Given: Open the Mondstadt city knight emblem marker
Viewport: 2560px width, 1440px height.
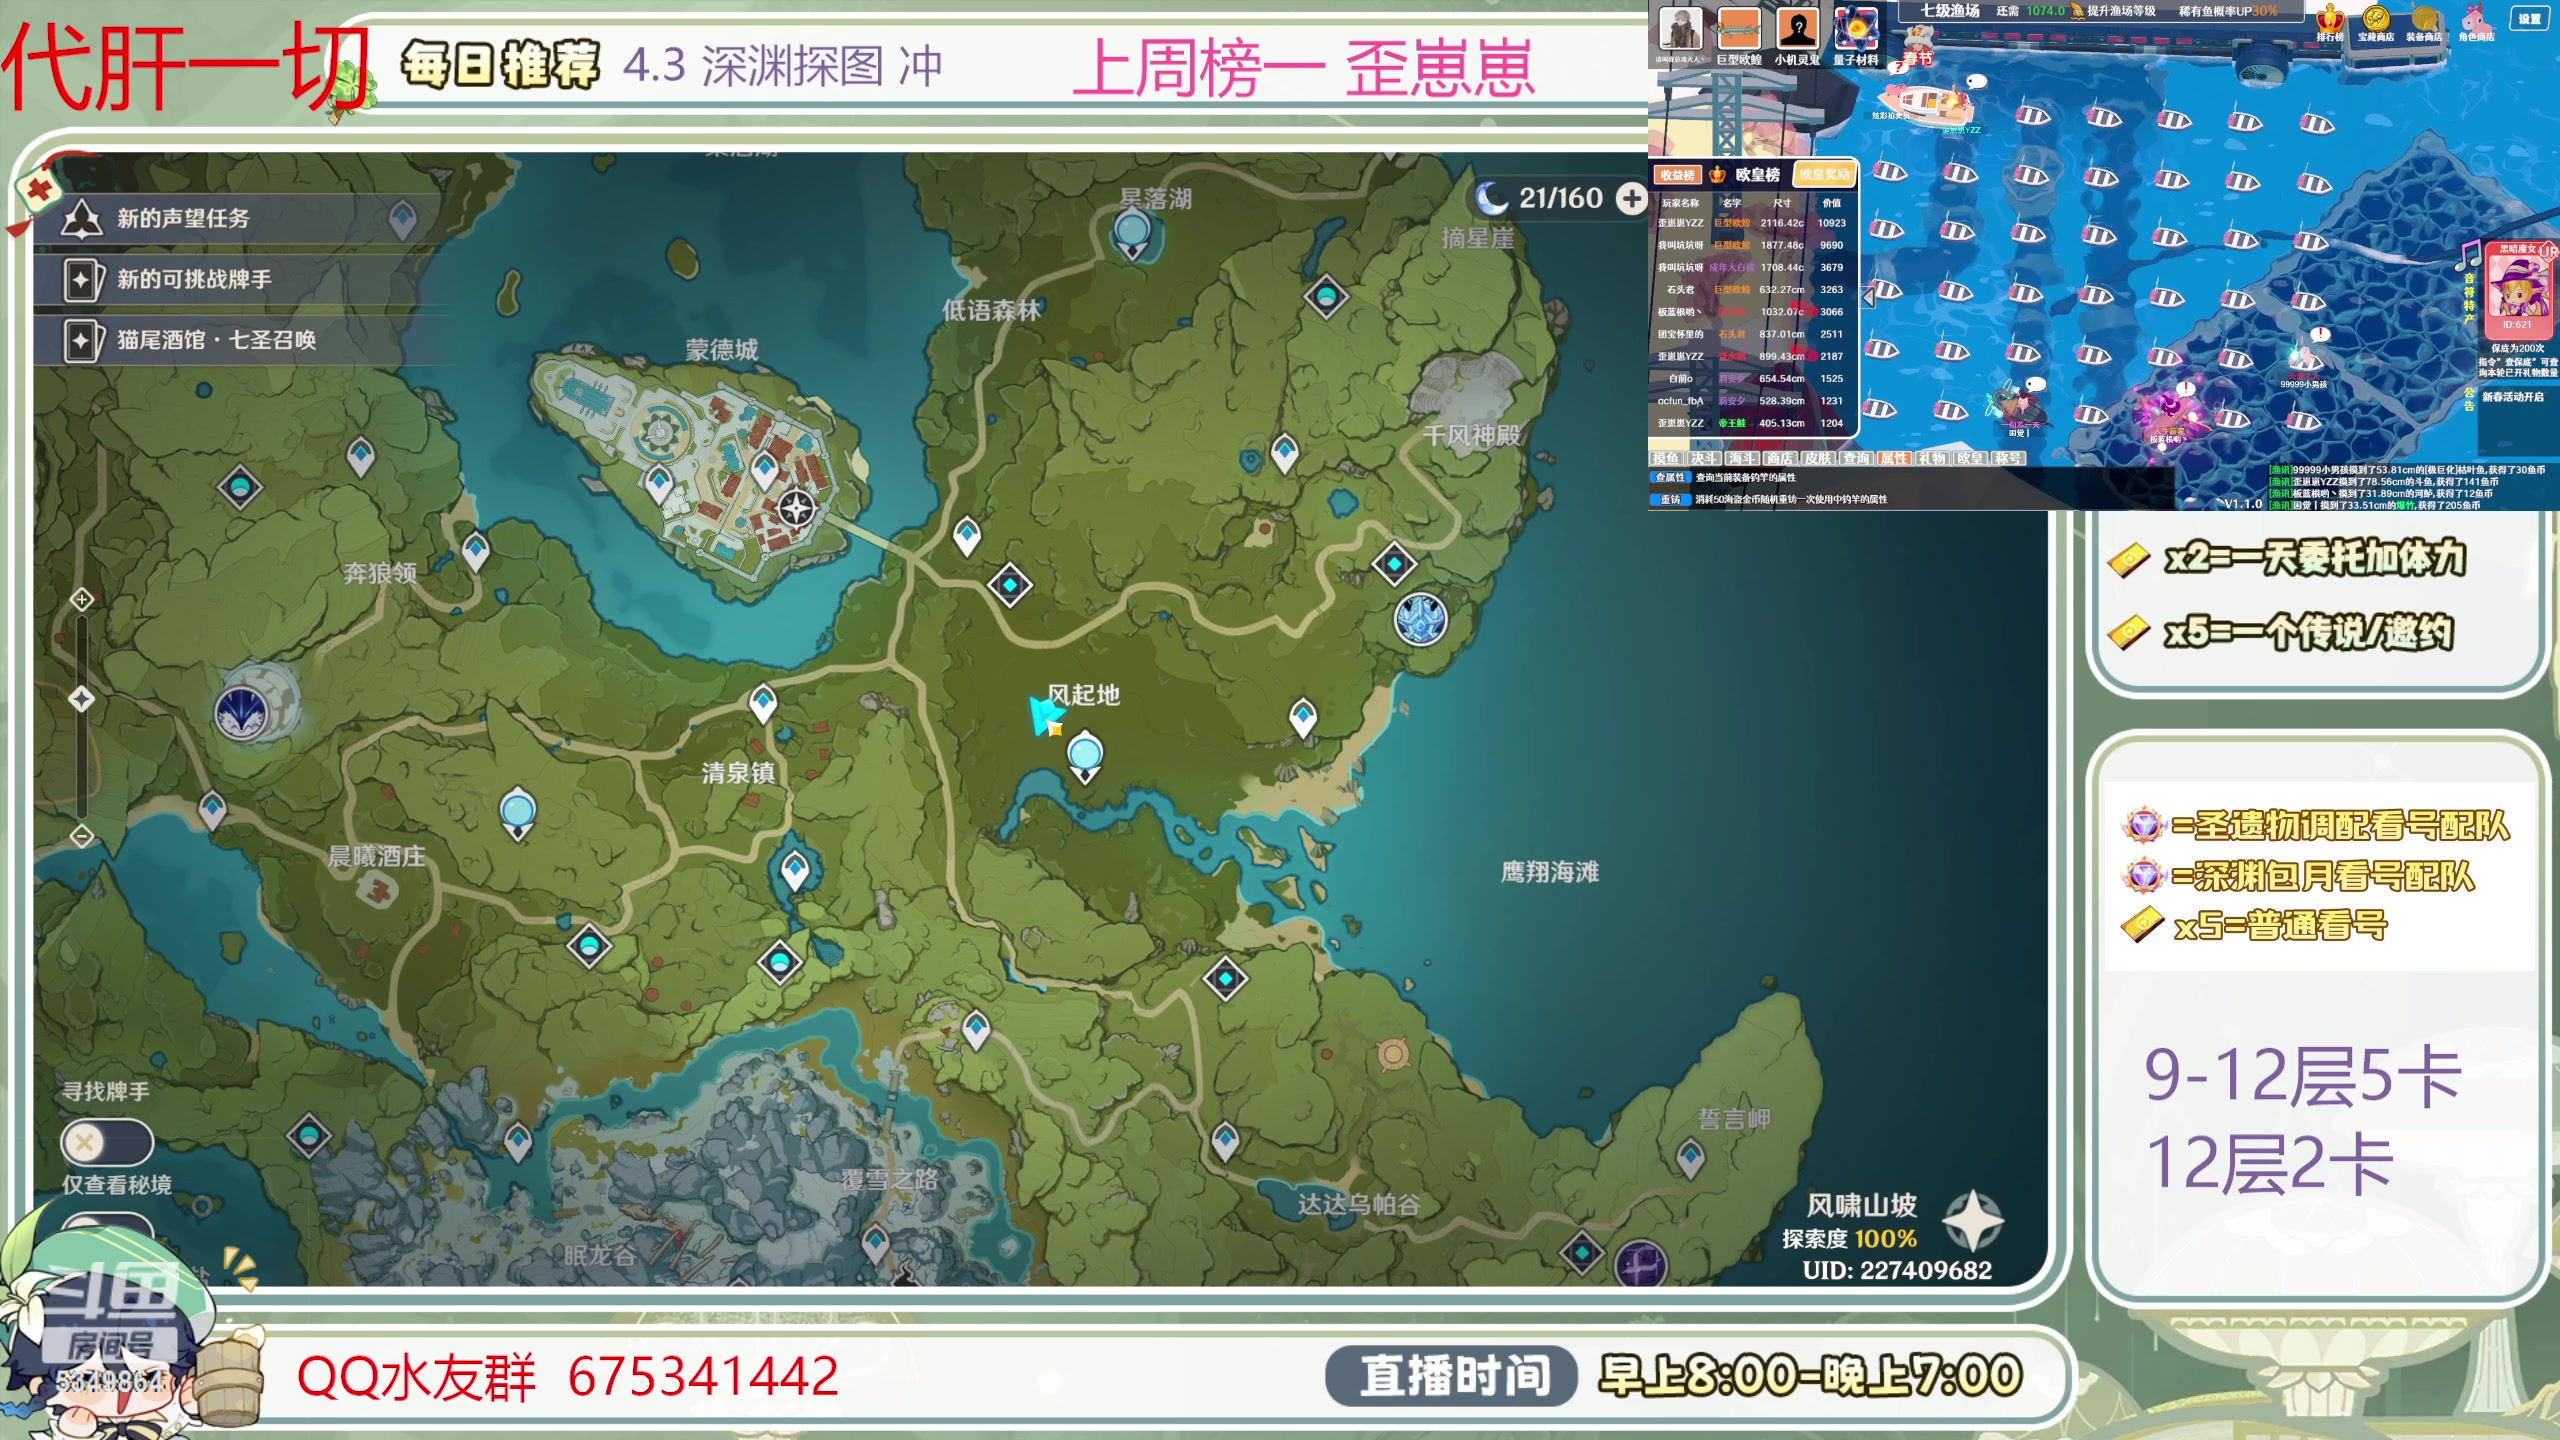Looking at the screenshot, I should click(796, 507).
